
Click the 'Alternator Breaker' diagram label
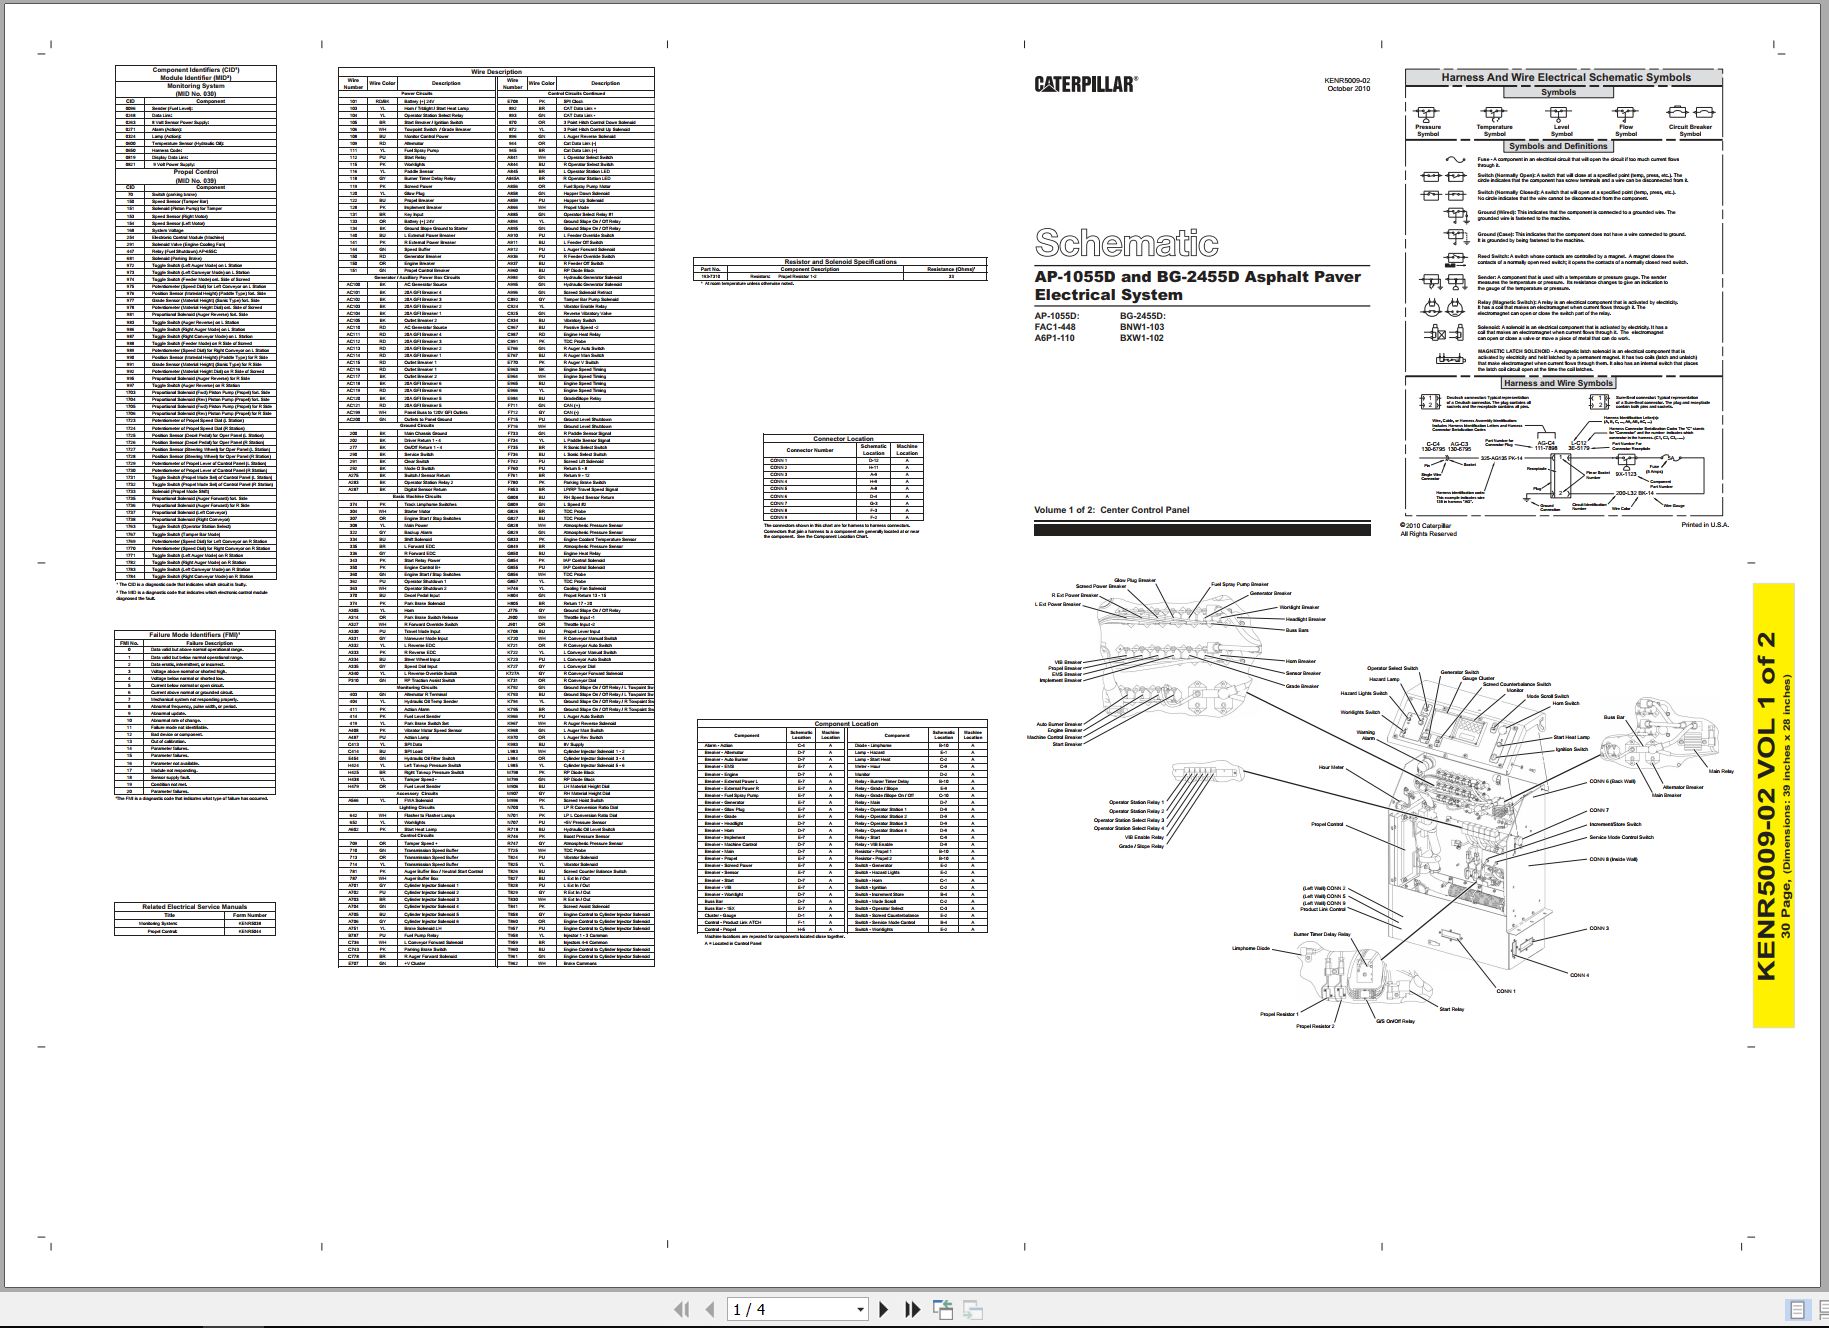click(1682, 787)
